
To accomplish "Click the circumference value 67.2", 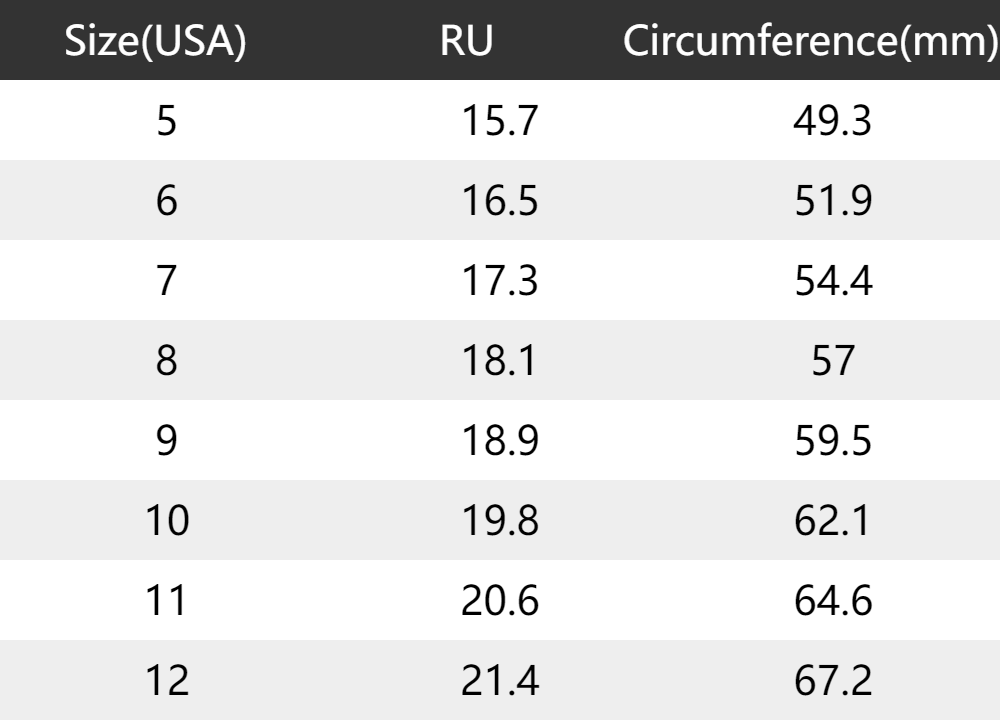I will click(833, 681).
